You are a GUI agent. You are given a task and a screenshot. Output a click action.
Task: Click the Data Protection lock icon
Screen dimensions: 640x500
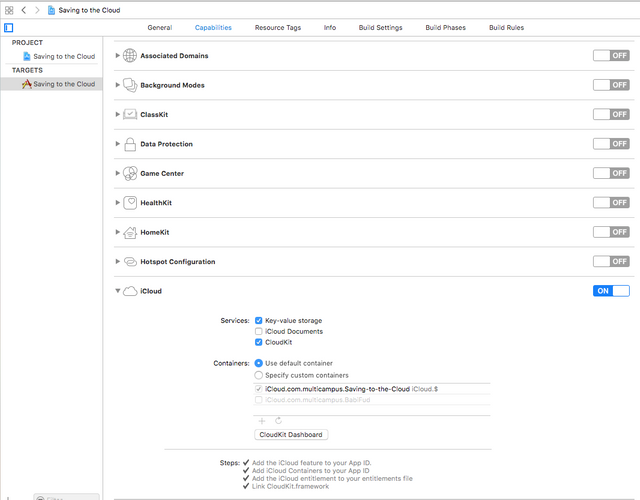(x=130, y=144)
